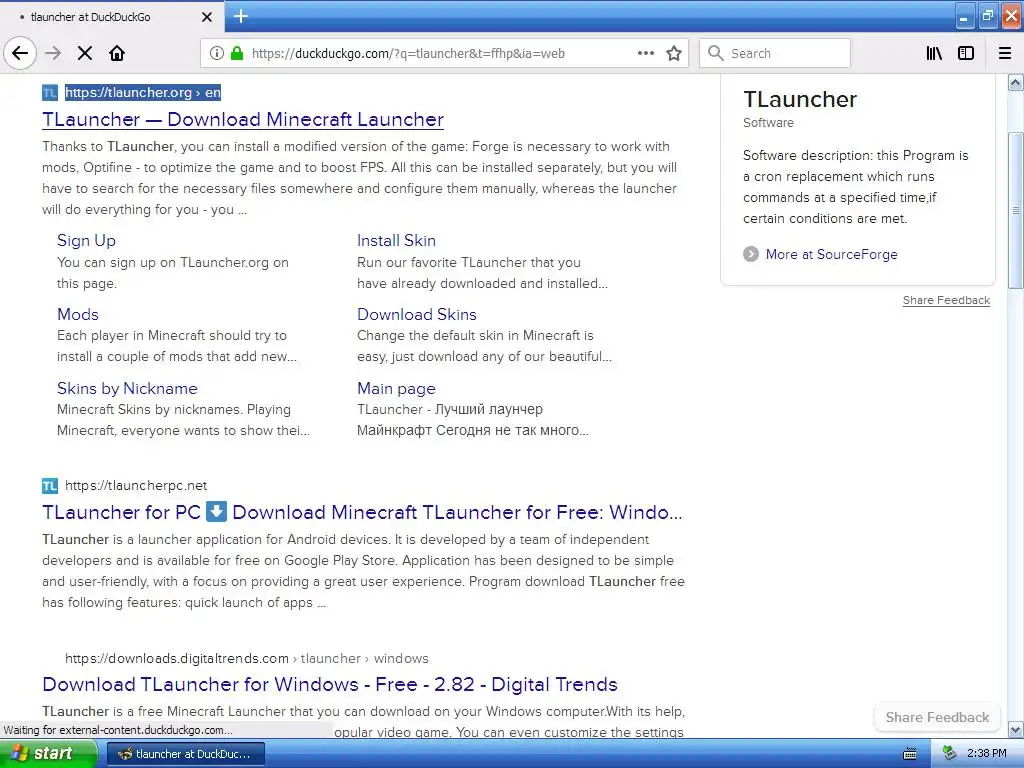Bookmark this page with the star icon

(674, 54)
